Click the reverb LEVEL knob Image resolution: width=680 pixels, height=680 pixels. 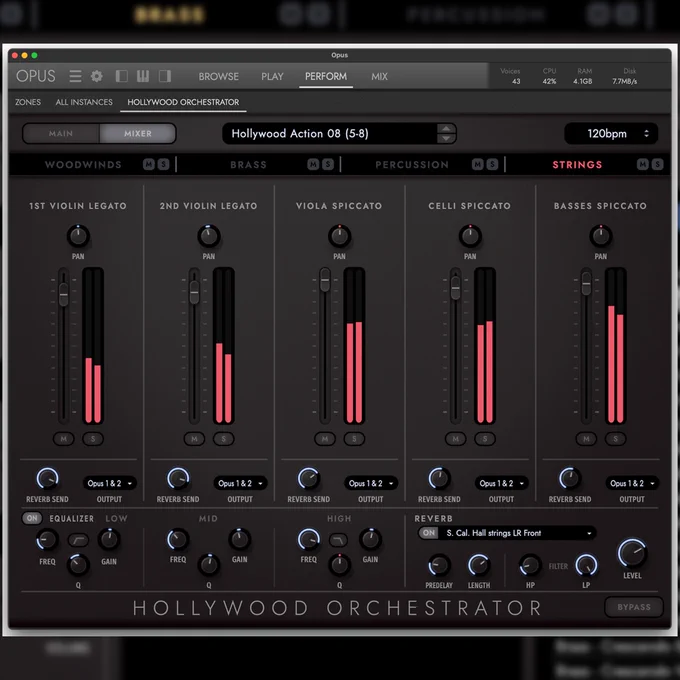tap(632, 553)
